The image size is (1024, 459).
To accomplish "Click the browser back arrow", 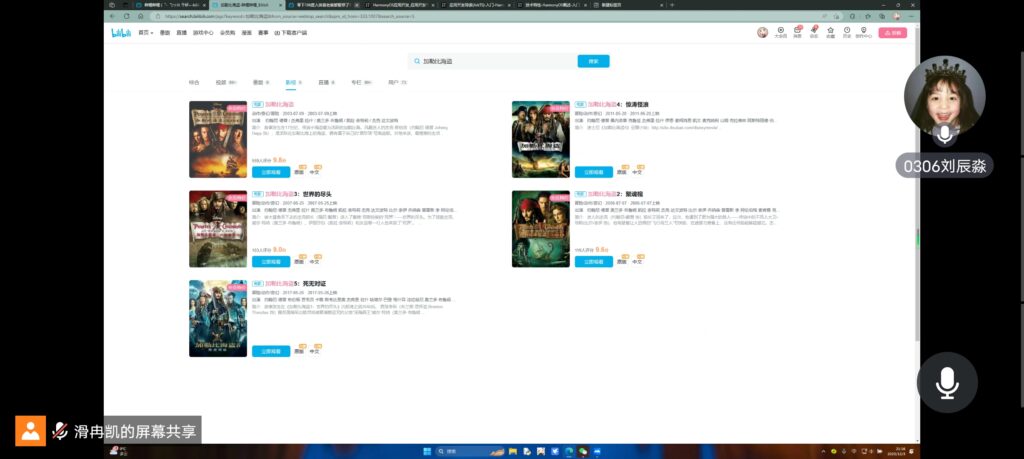I will [114, 16].
